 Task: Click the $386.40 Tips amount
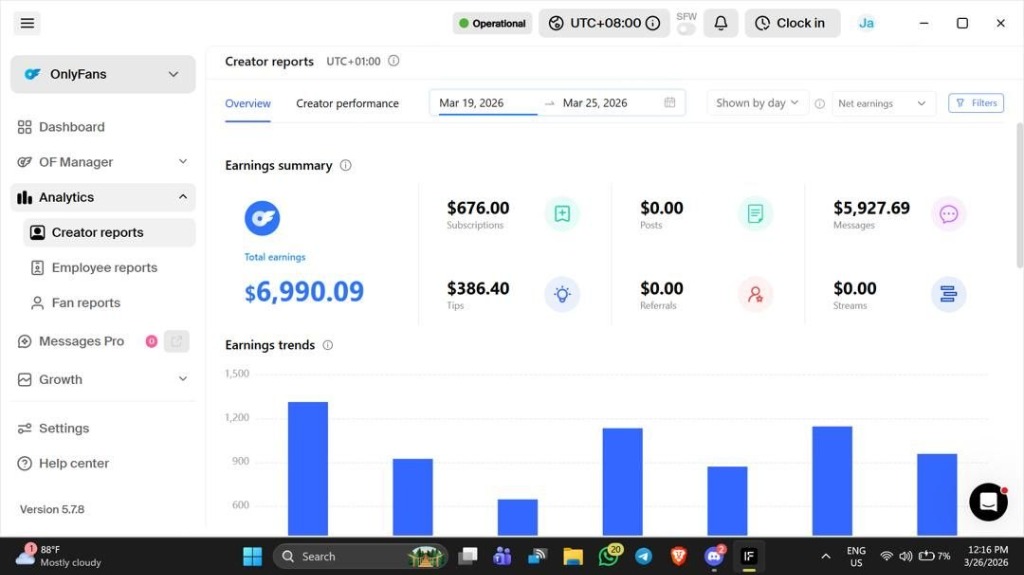click(x=478, y=289)
